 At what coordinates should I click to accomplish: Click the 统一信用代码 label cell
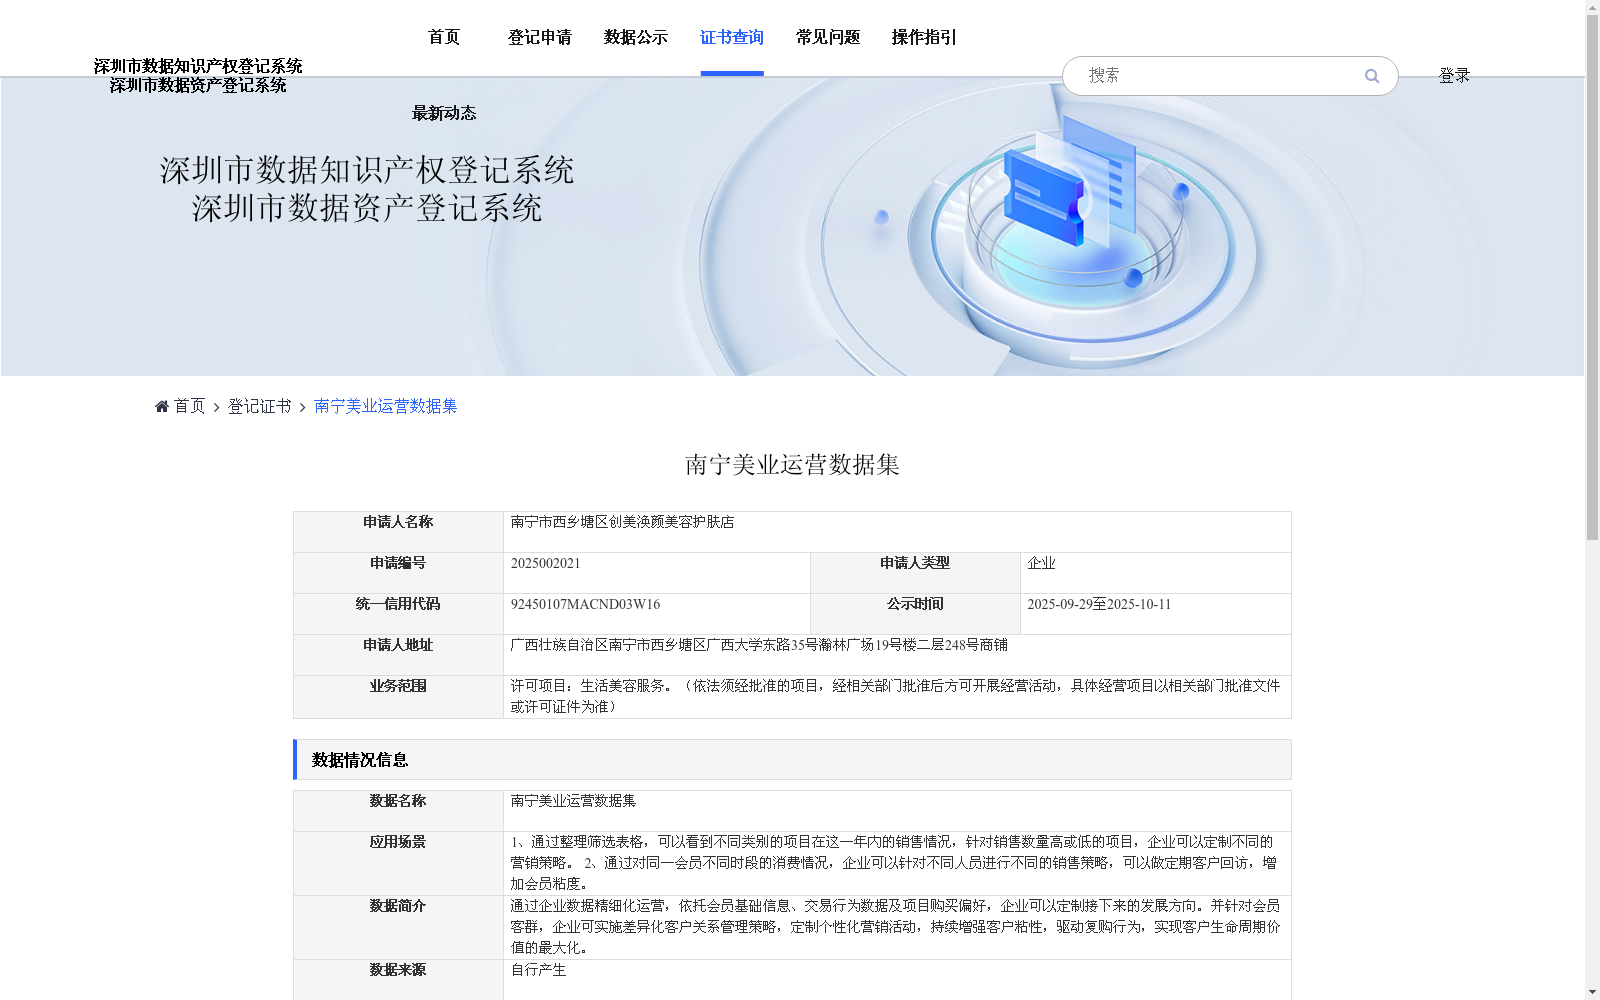pyautogui.click(x=398, y=614)
